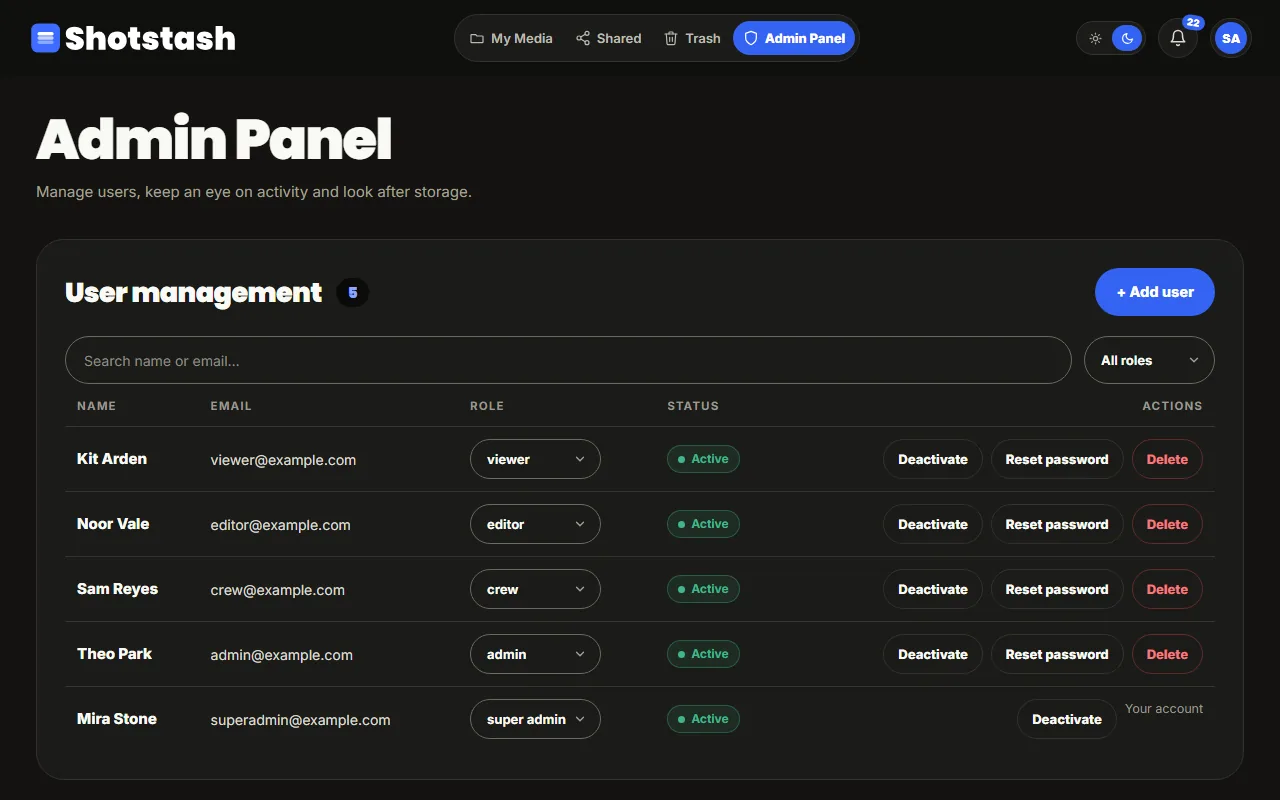This screenshot has width=1280, height=800.
Task: Change Theo Park's admin role dropdown
Action: (535, 654)
